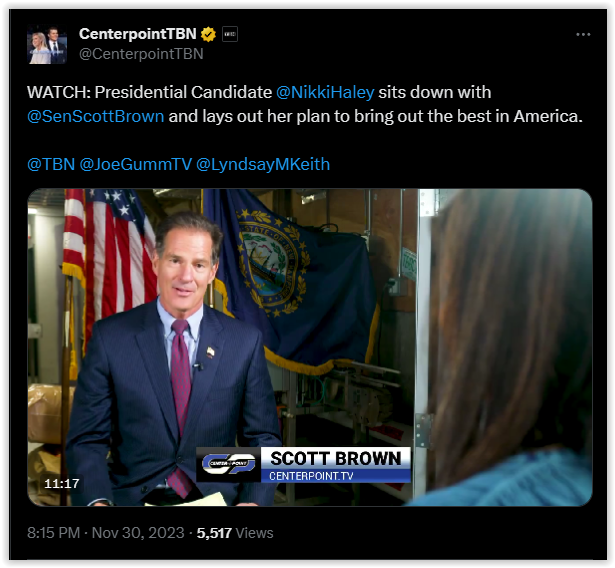Visit the @TBN mention
The image size is (615, 568).
tap(51, 164)
